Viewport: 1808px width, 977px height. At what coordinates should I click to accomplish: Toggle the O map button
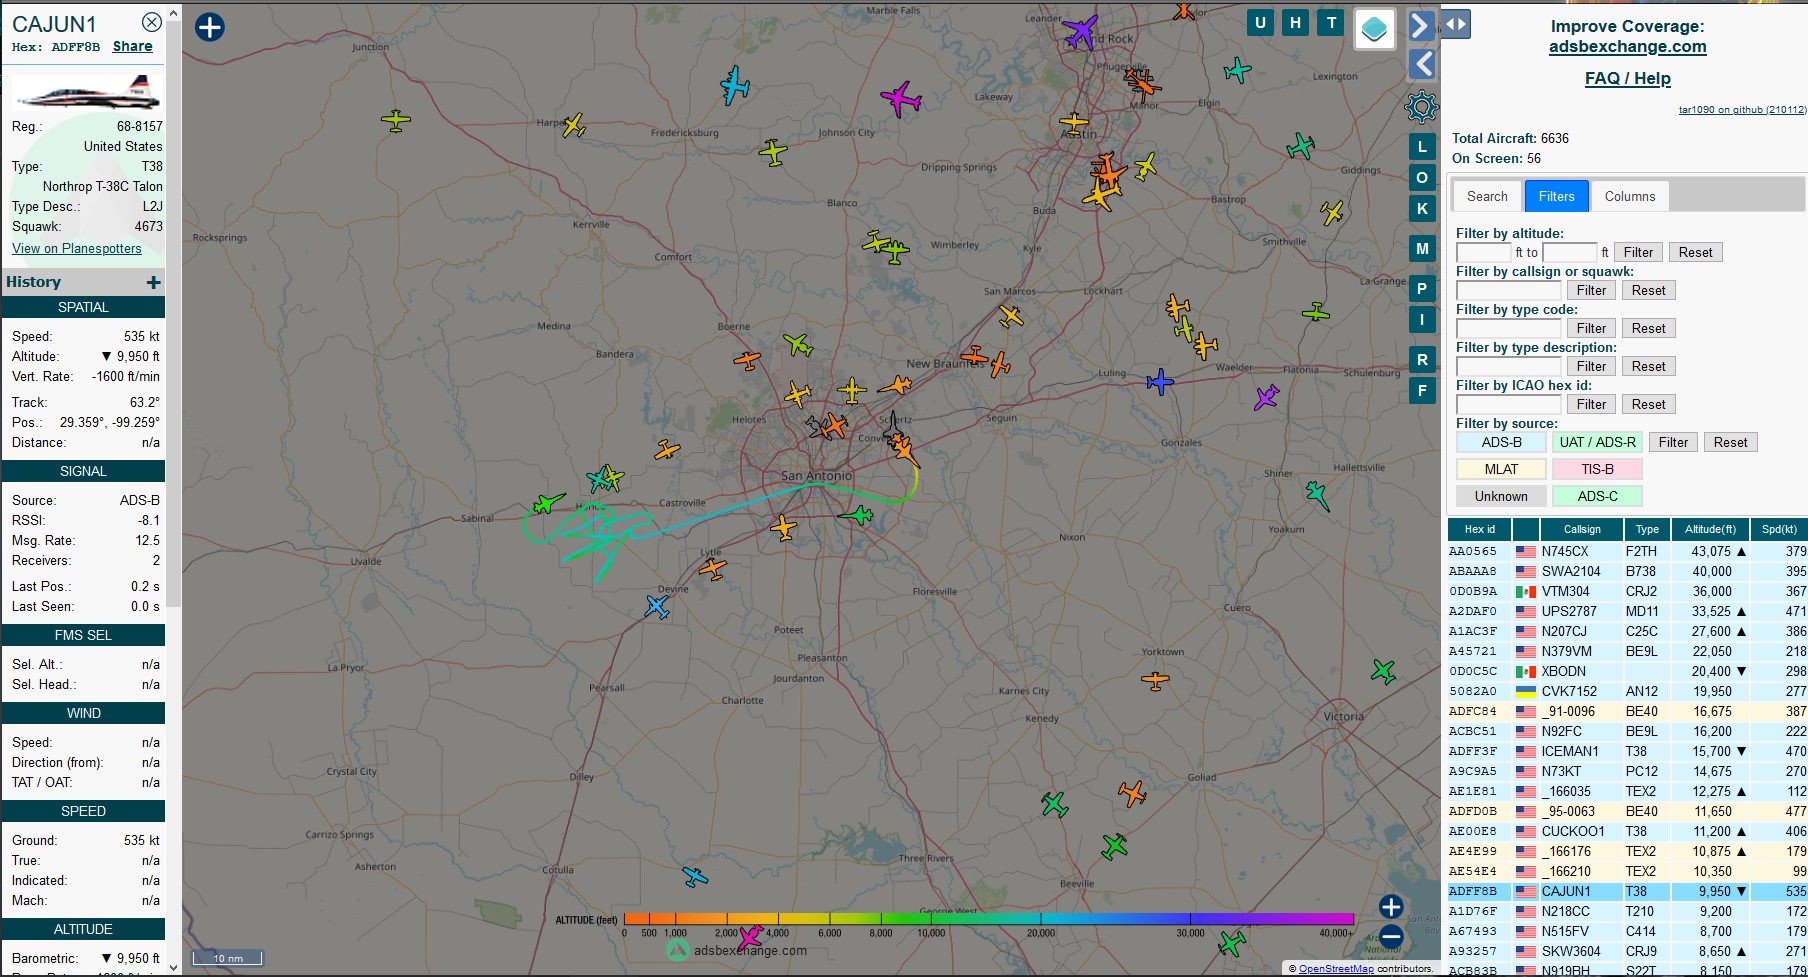coord(1422,178)
